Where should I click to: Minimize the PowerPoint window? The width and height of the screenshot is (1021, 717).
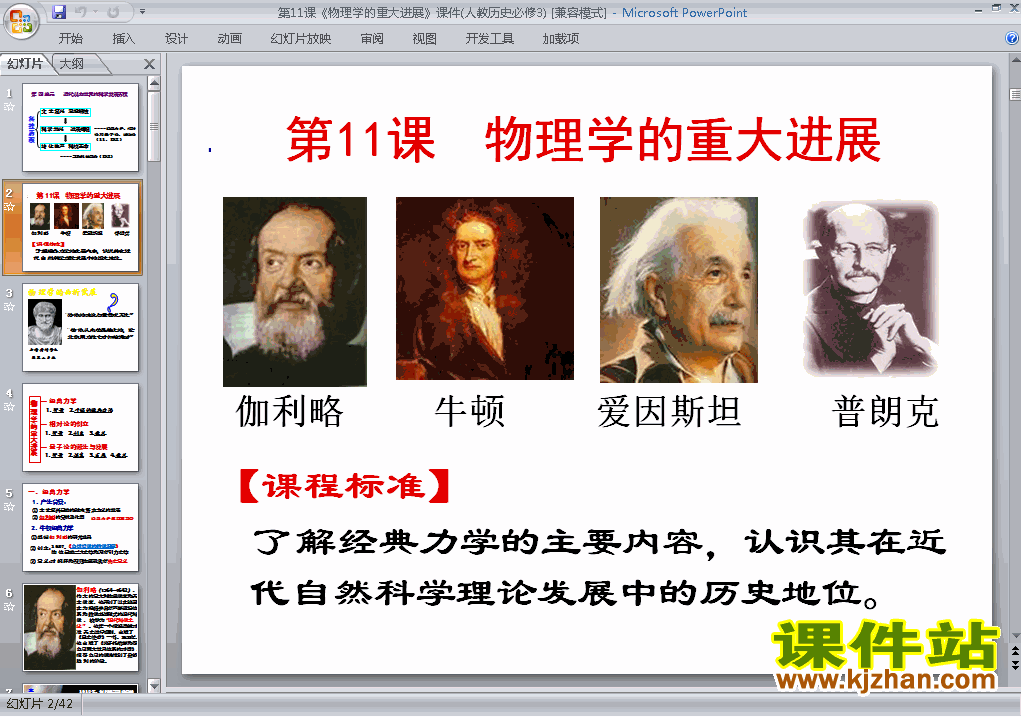tap(978, 10)
